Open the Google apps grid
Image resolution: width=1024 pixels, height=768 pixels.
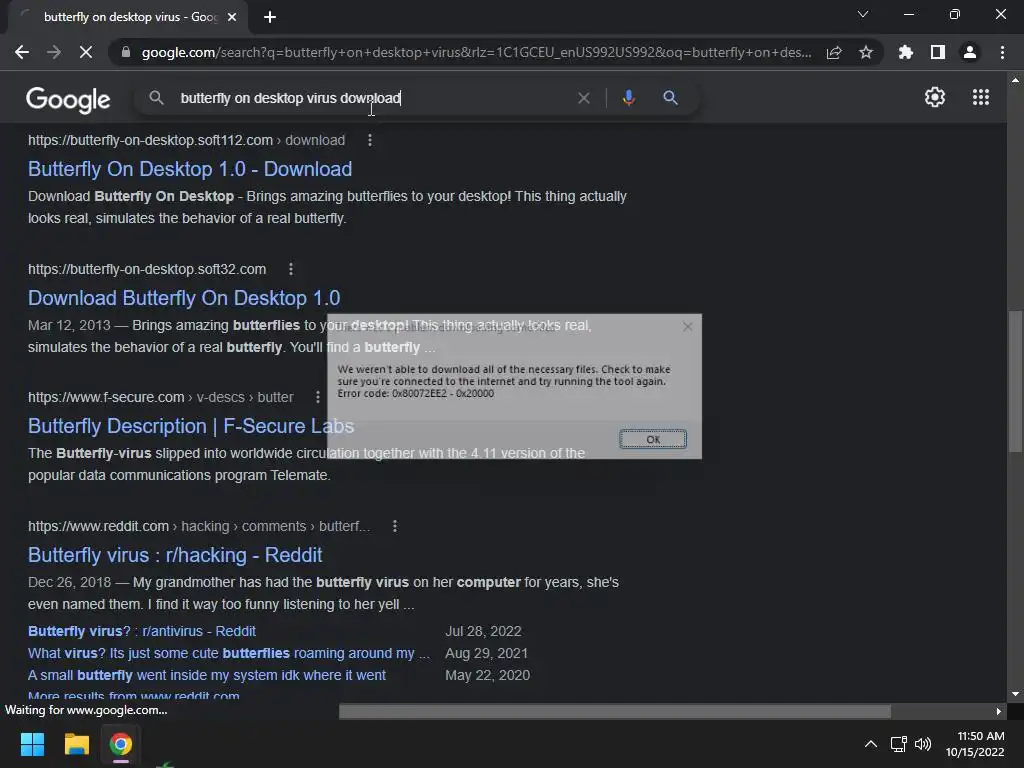pyautogui.click(x=980, y=97)
